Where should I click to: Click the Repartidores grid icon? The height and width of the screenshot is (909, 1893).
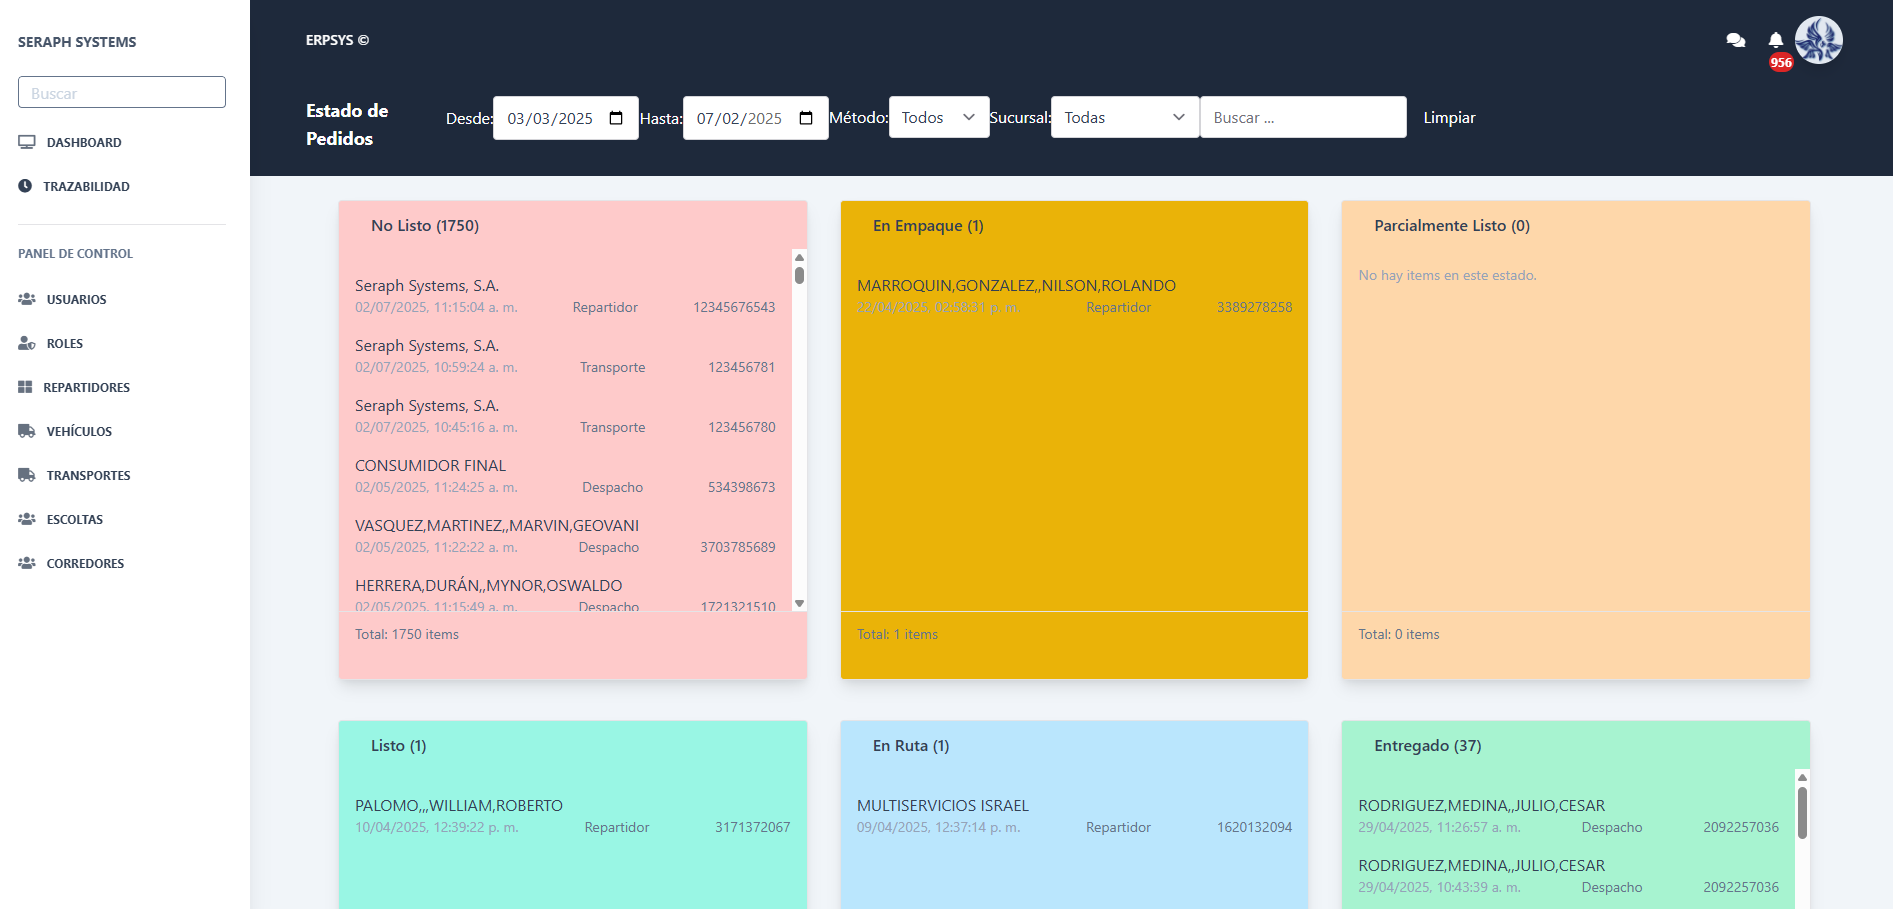click(x=25, y=387)
